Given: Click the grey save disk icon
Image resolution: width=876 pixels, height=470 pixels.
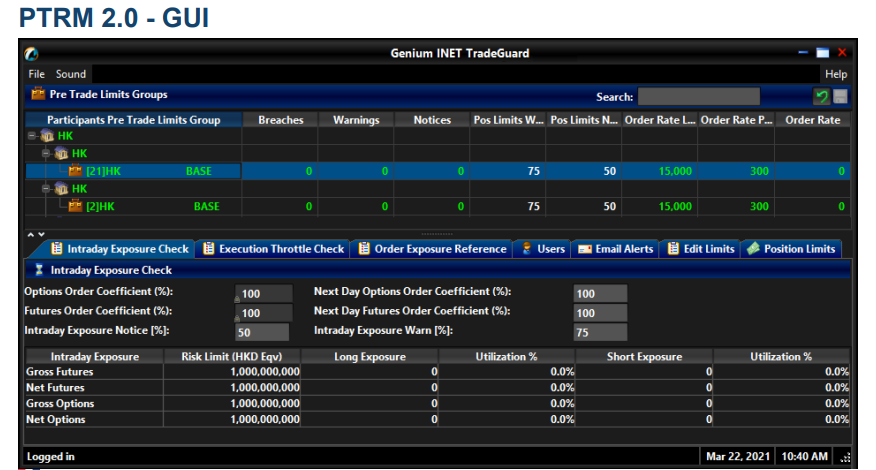Looking at the screenshot, I should coord(840,97).
